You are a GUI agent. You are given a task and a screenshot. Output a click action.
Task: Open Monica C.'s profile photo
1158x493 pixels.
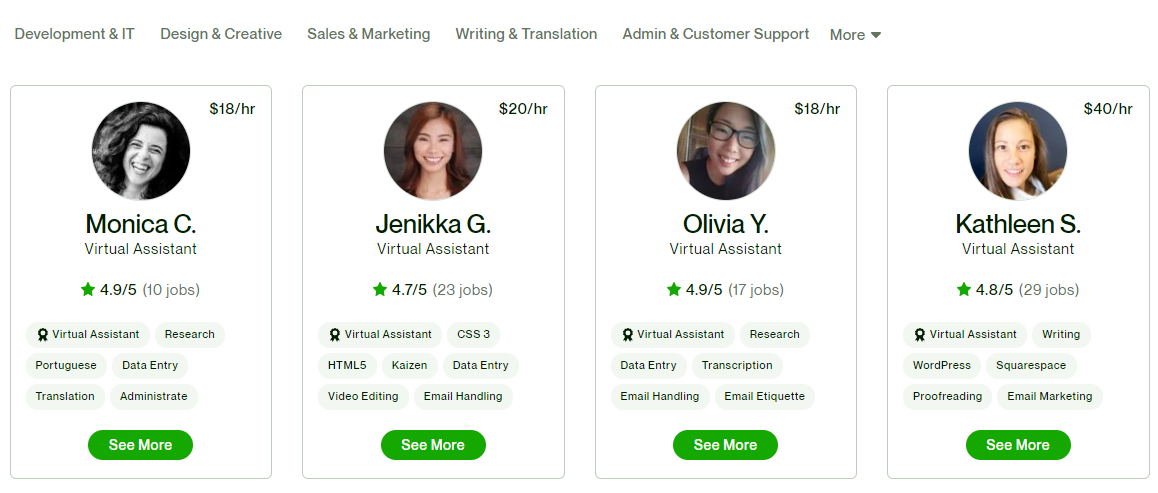[141, 151]
